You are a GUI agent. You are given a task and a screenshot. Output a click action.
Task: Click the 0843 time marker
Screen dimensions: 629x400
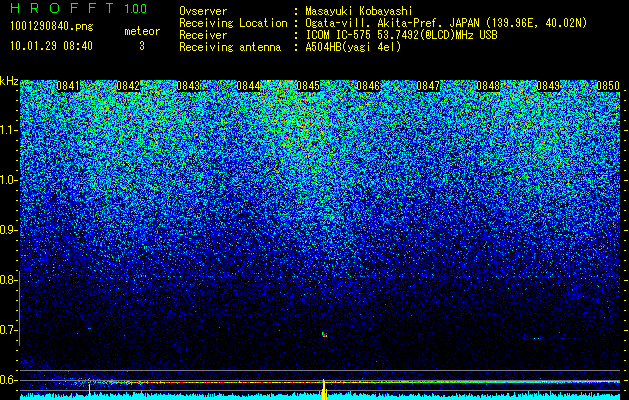tap(188, 86)
